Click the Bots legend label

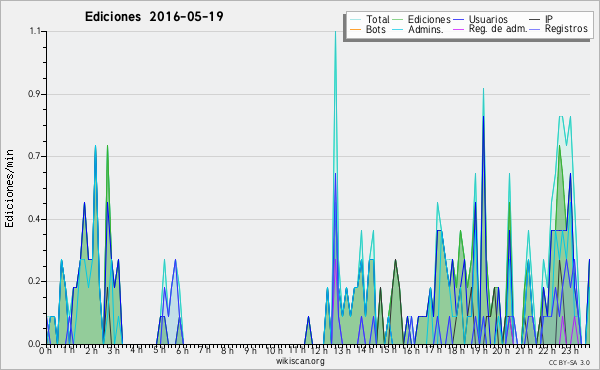click(x=375, y=29)
